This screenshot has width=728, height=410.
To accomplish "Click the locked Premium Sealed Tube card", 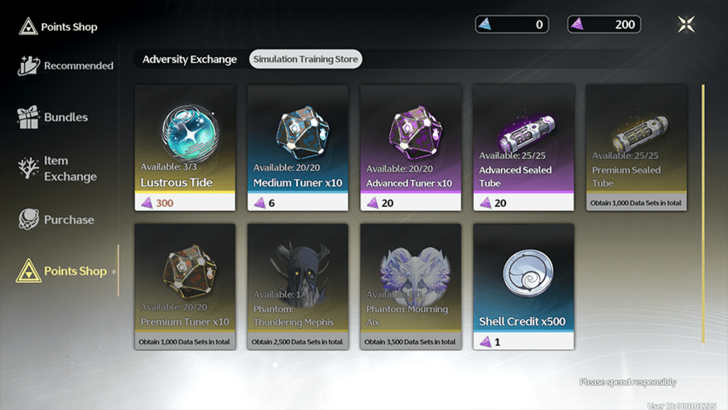I will pos(636,148).
